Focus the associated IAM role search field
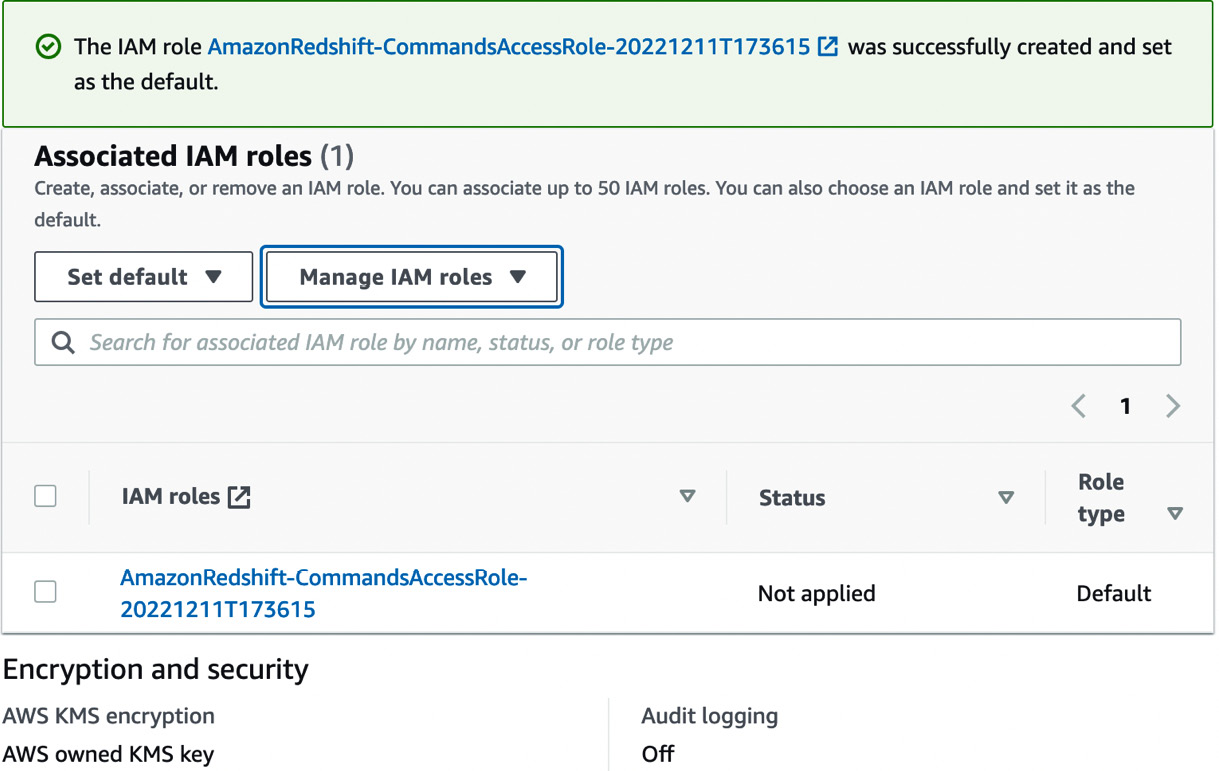The width and height of the screenshot is (1219, 771). click(608, 343)
